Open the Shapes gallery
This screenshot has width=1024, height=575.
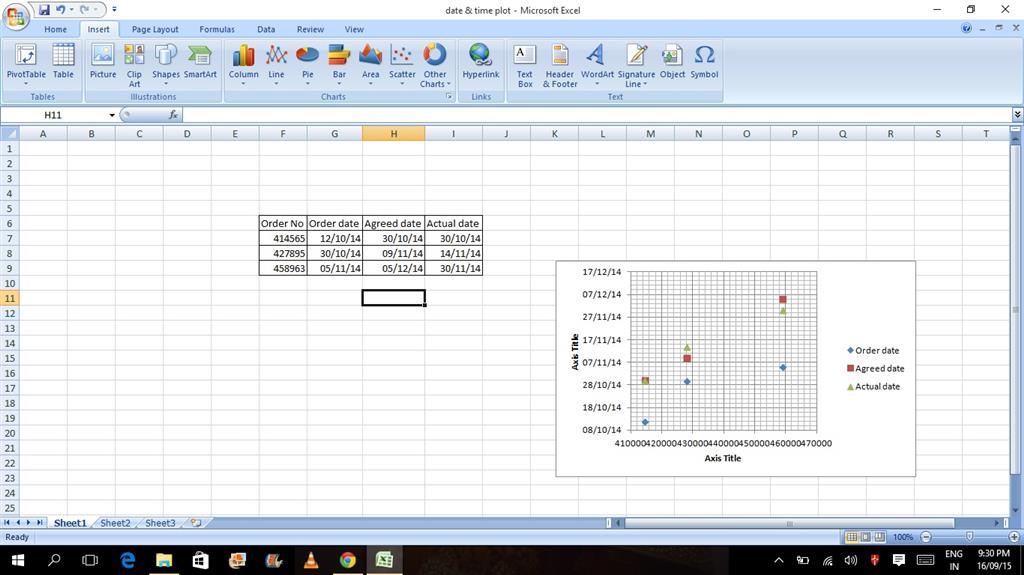166,65
